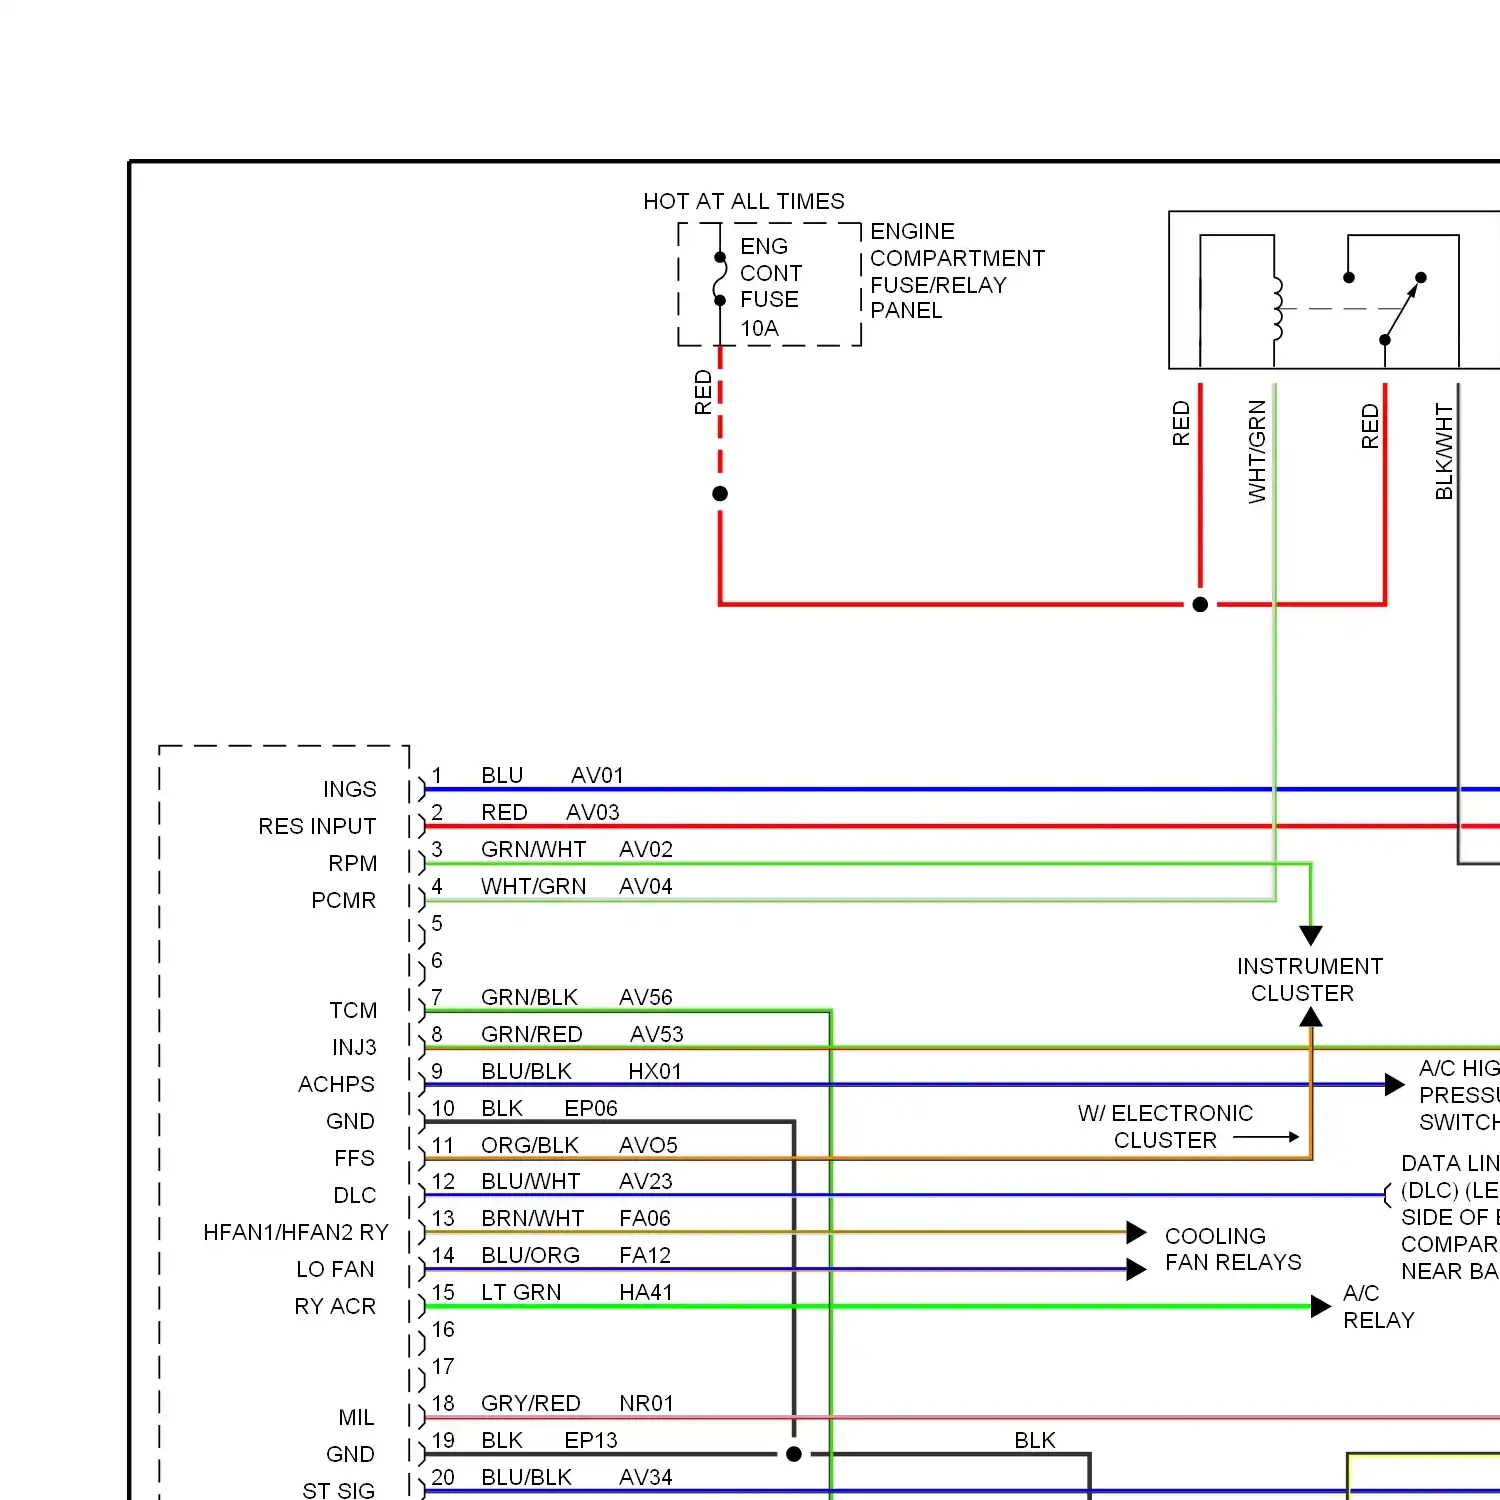Click pin number 6 on the connector
1500x1500 pixels.
pos(437,960)
